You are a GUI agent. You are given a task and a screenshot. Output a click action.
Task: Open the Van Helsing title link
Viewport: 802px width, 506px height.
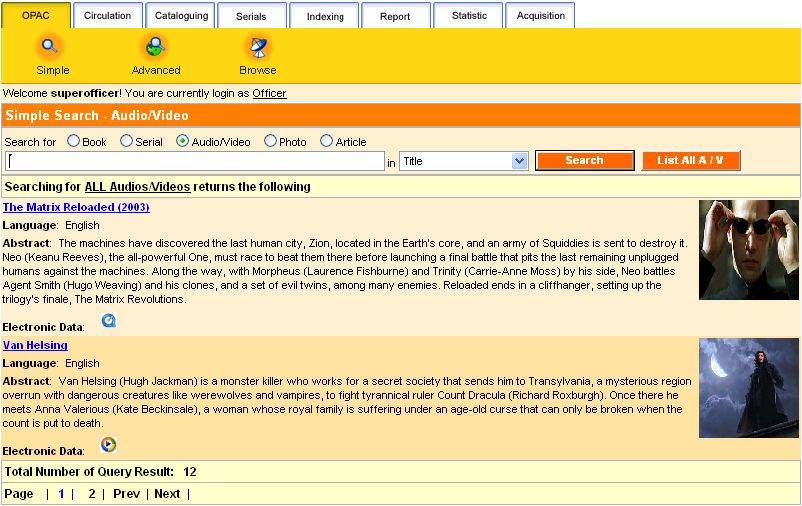coord(35,345)
